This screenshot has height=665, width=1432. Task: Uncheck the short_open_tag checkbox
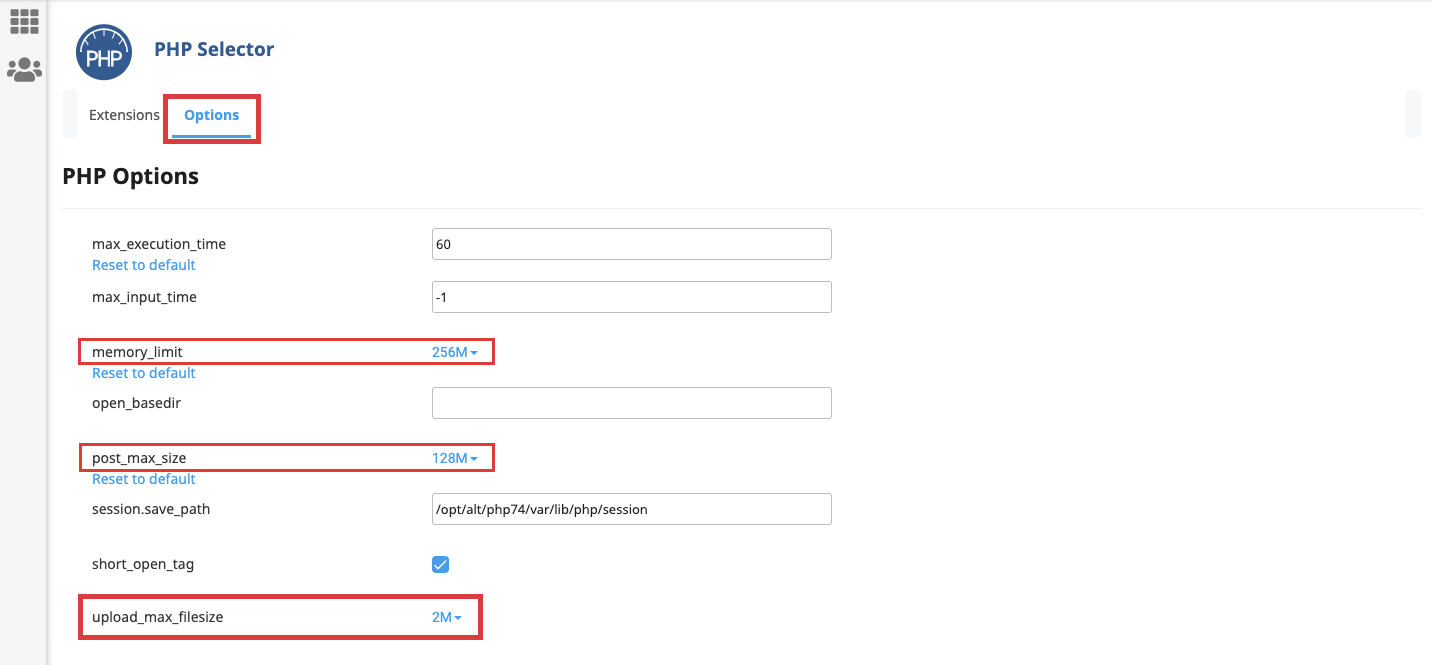click(440, 564)
